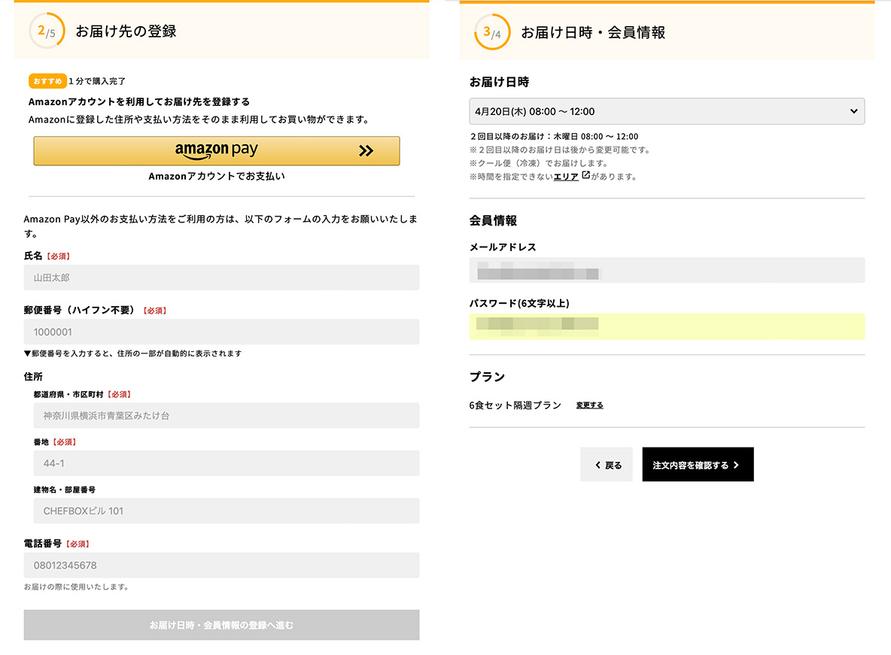Focus the 電話番号 phone number field

click(x=221, y=565)
